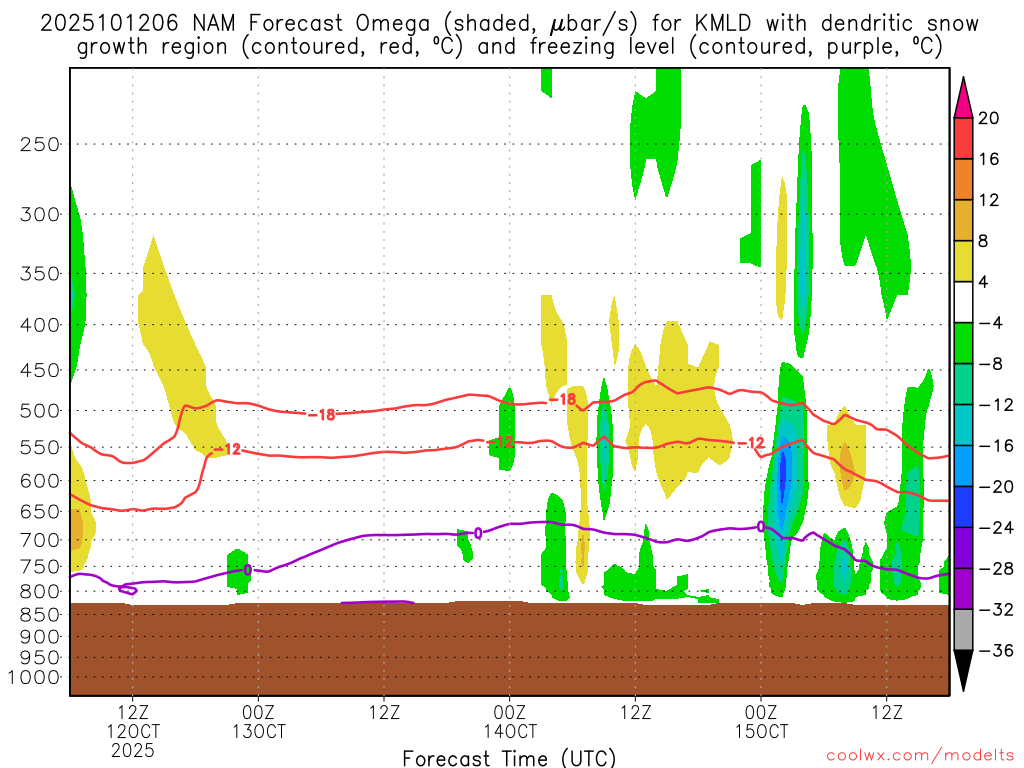1024x768 pixels.
Task: Click the orange 12 to 16 colorbar swatch
Action: (963, 180)
